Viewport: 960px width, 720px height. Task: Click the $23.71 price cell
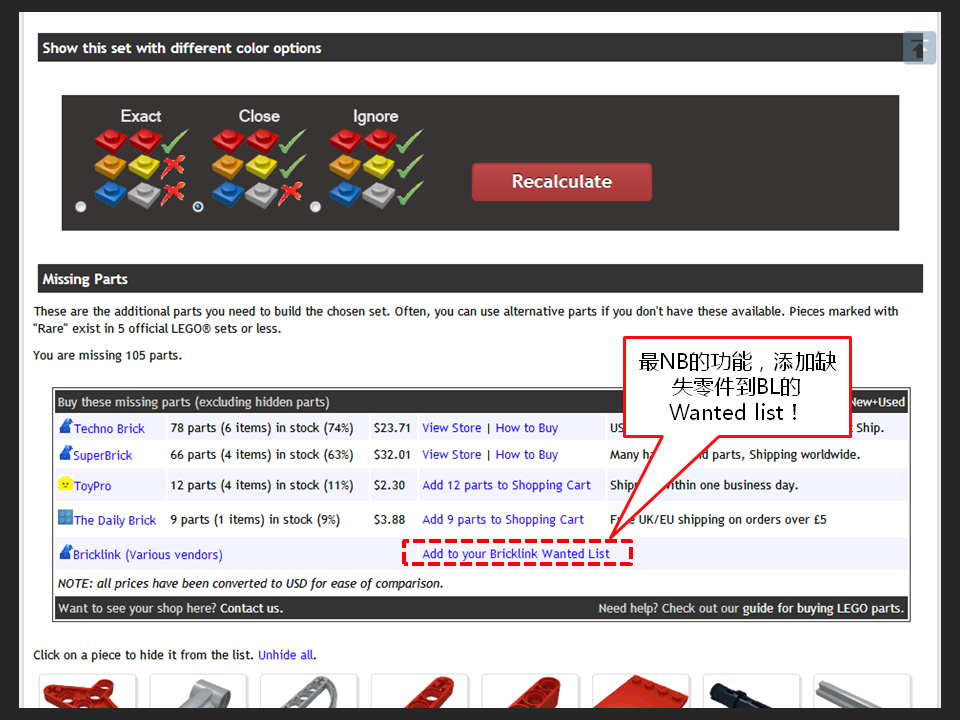tap(392, 428)
